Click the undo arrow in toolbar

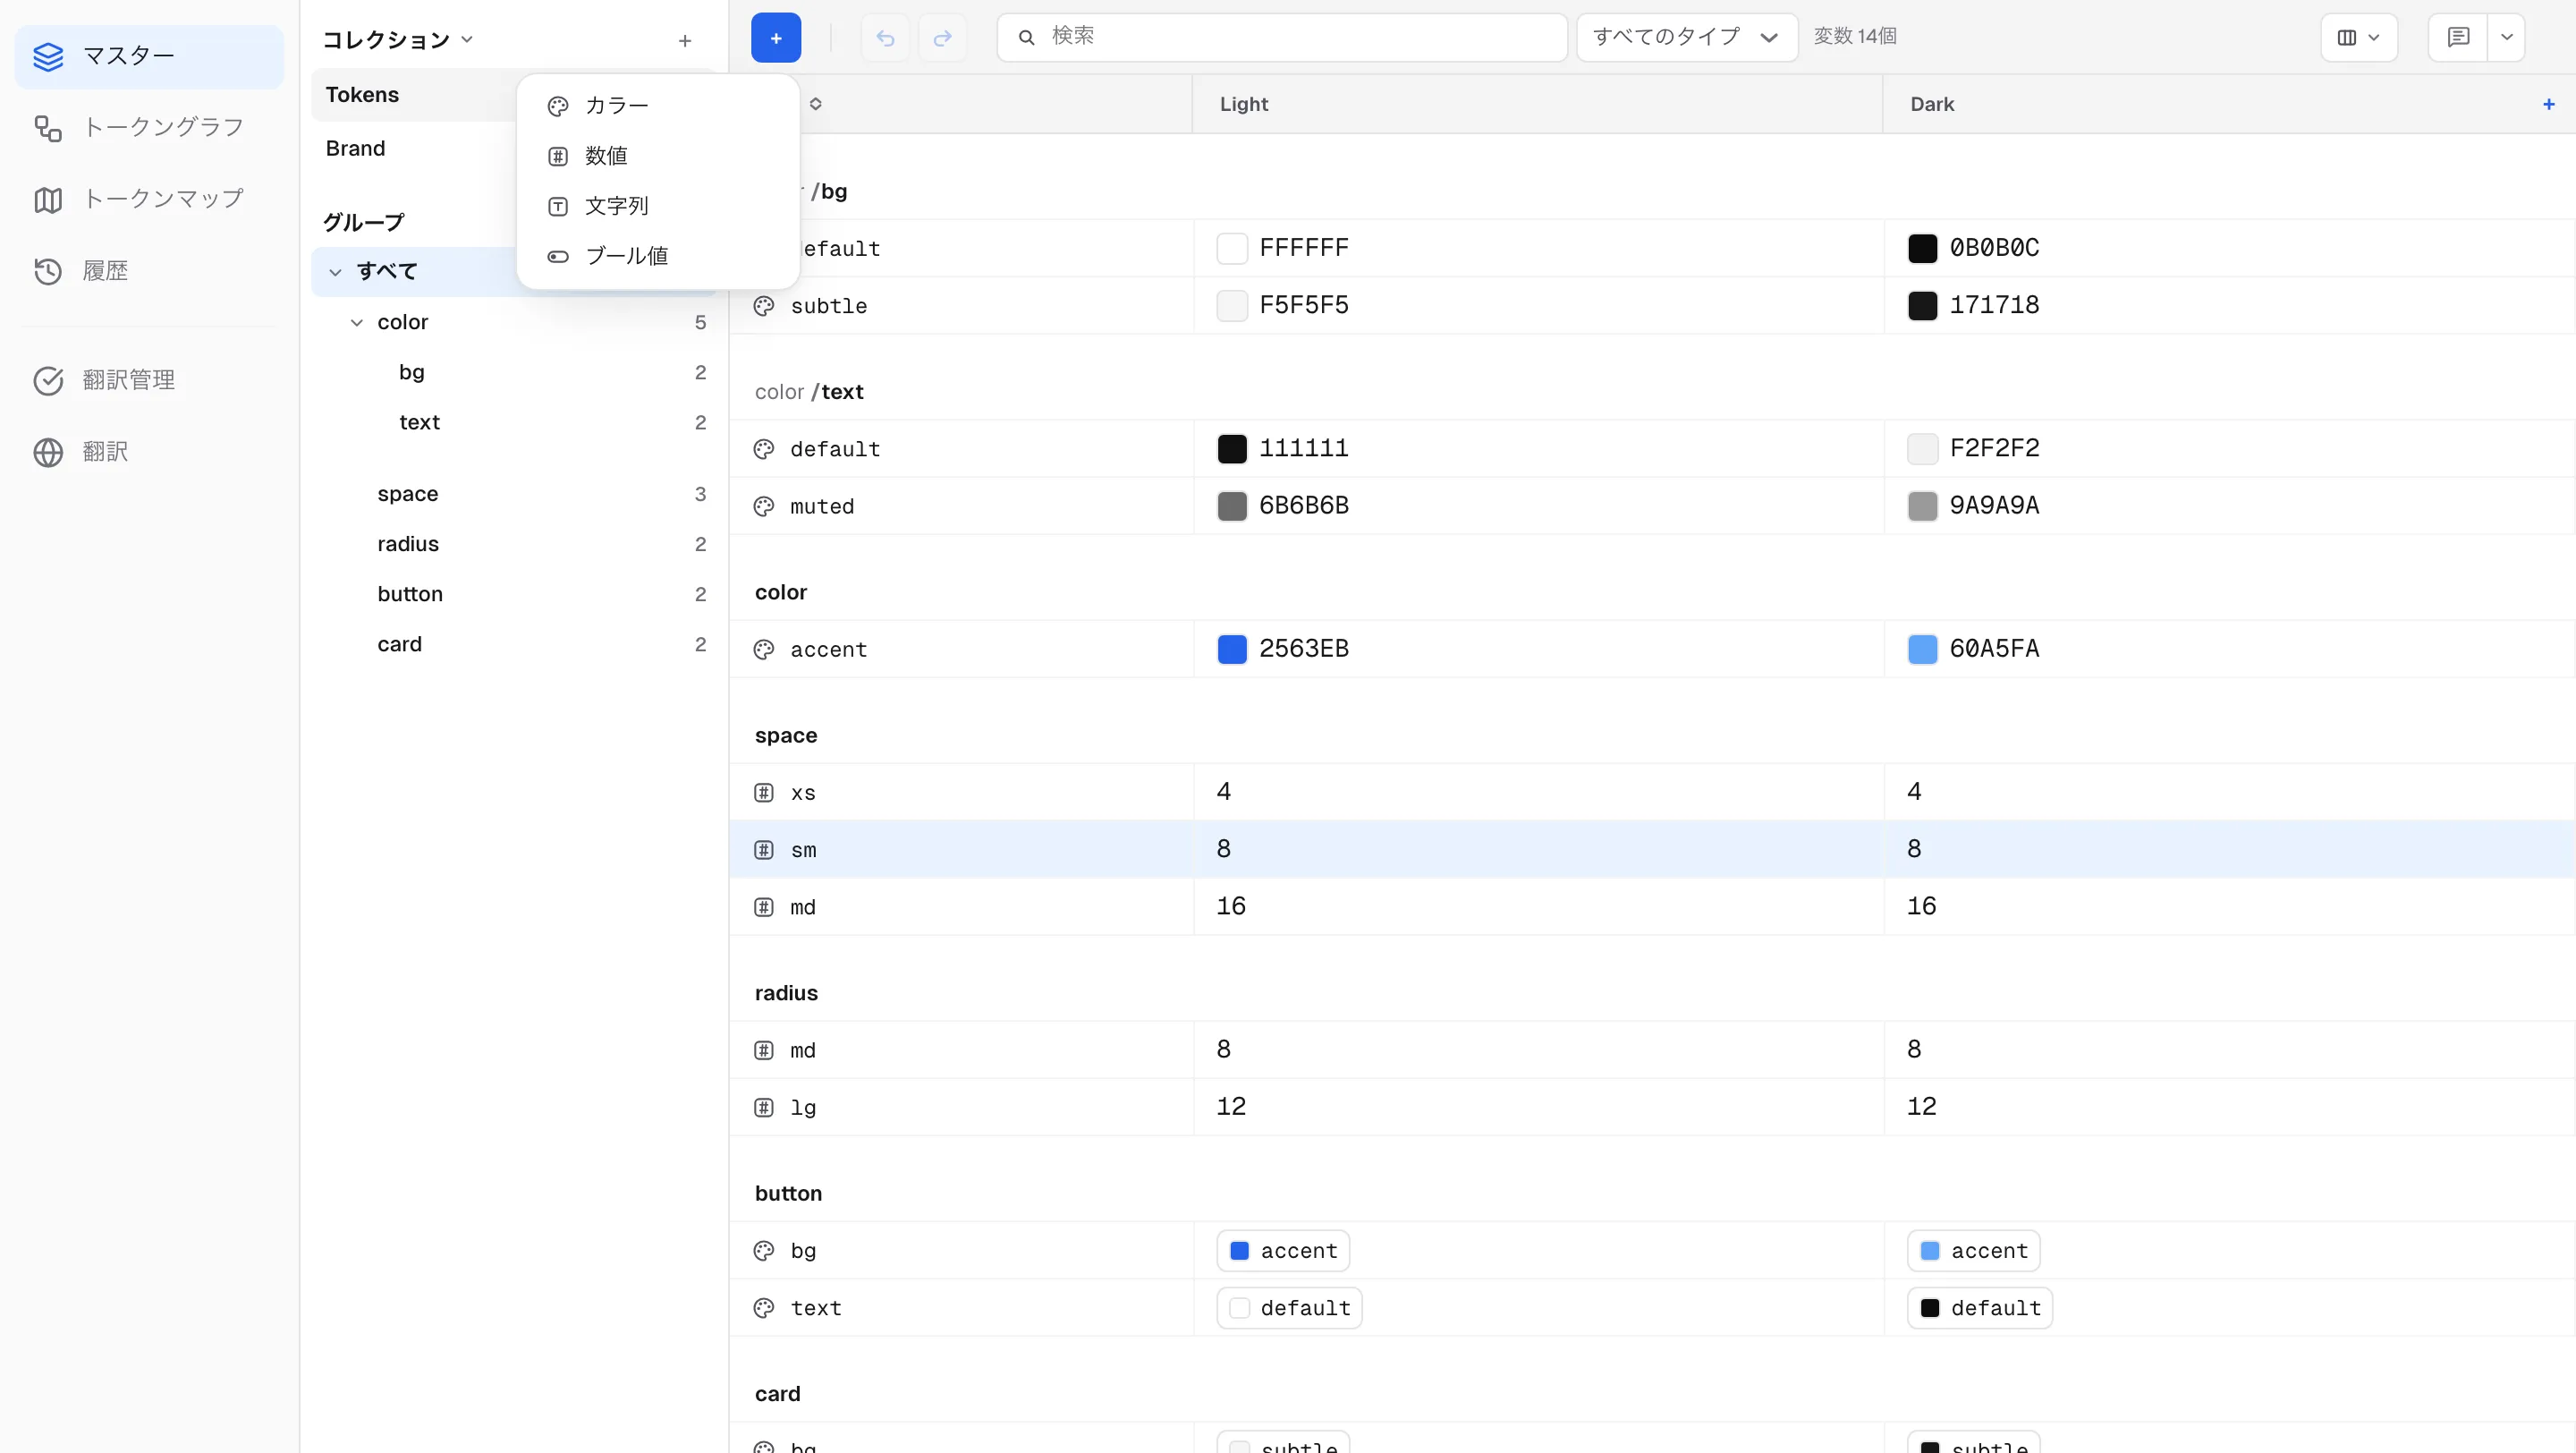885,37
